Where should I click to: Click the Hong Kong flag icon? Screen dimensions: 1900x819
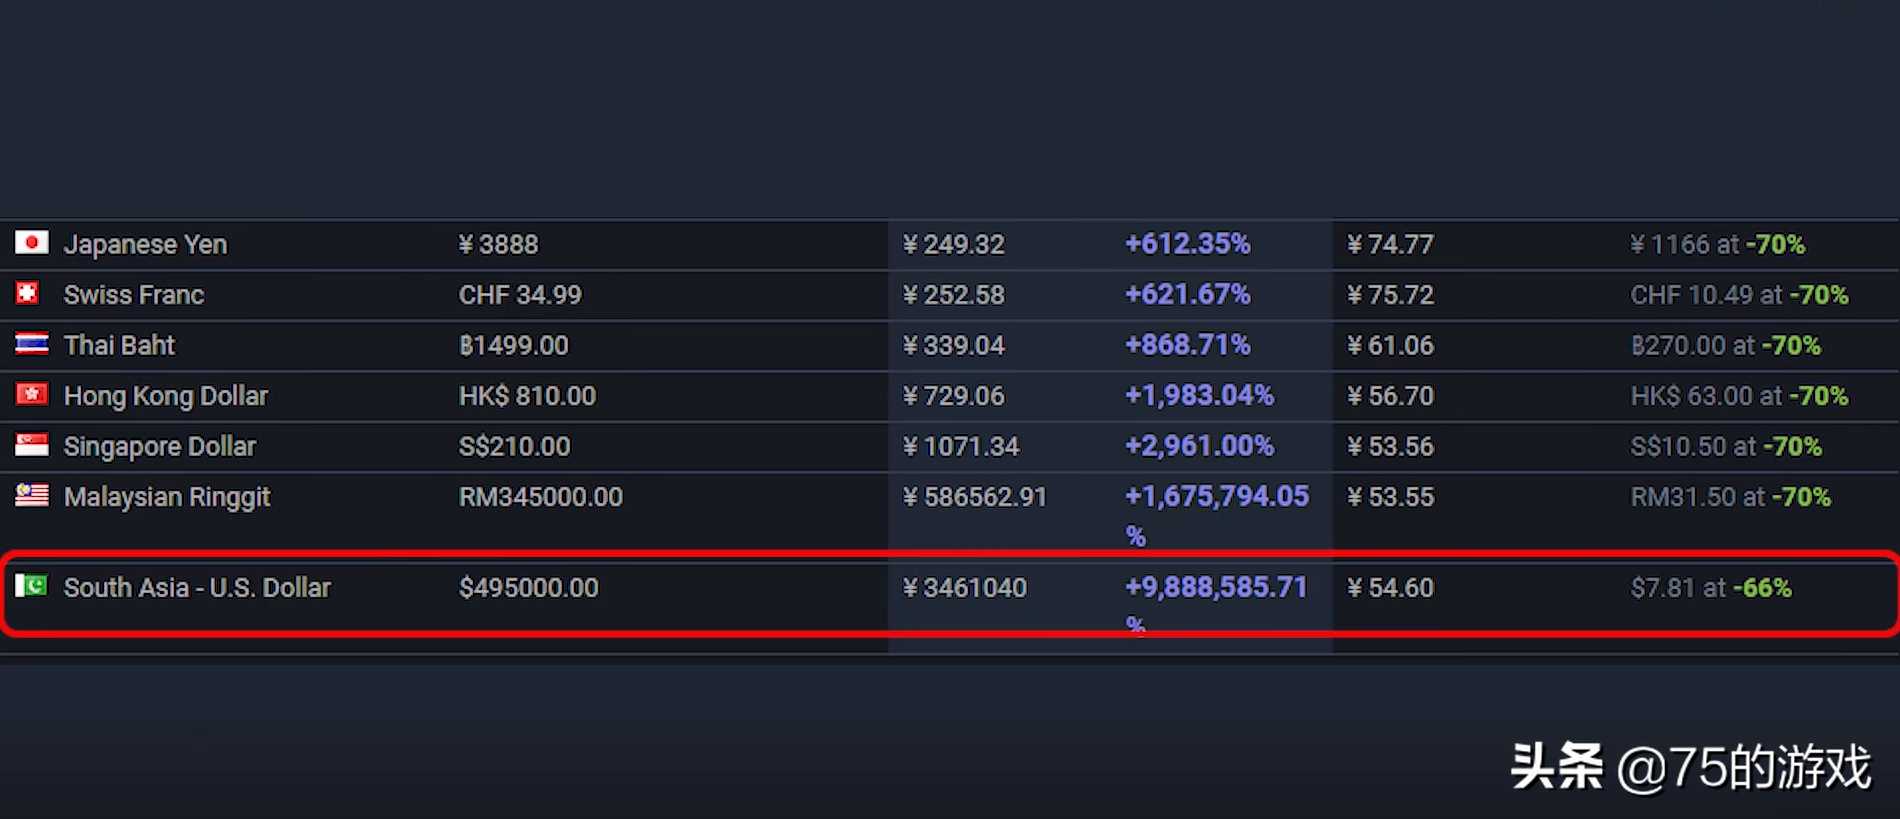coord(31,394)
